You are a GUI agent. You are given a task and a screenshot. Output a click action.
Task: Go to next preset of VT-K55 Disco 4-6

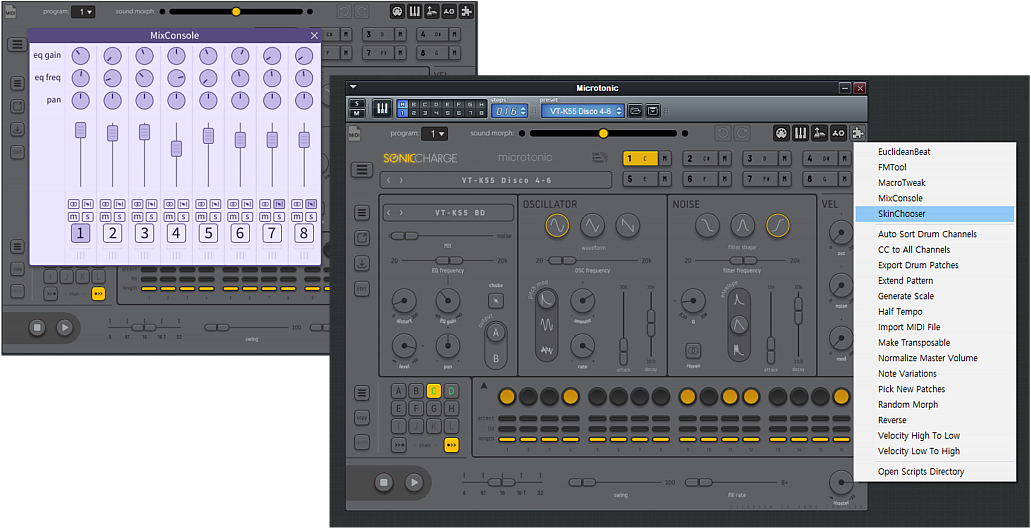(x=401, y=180)
